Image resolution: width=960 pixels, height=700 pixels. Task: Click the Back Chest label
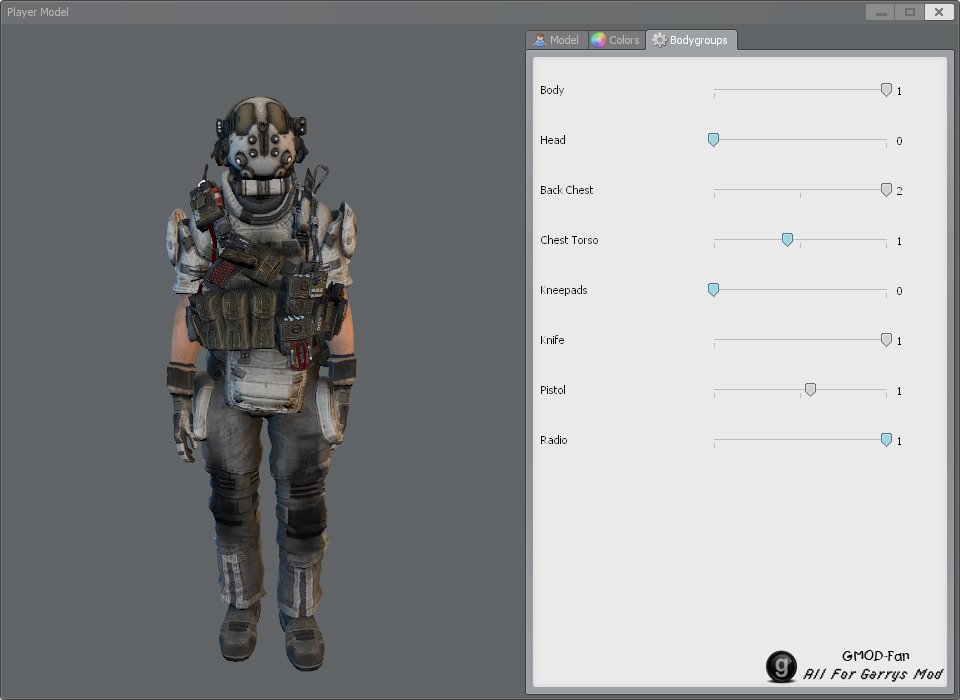(x=566, y=190)
